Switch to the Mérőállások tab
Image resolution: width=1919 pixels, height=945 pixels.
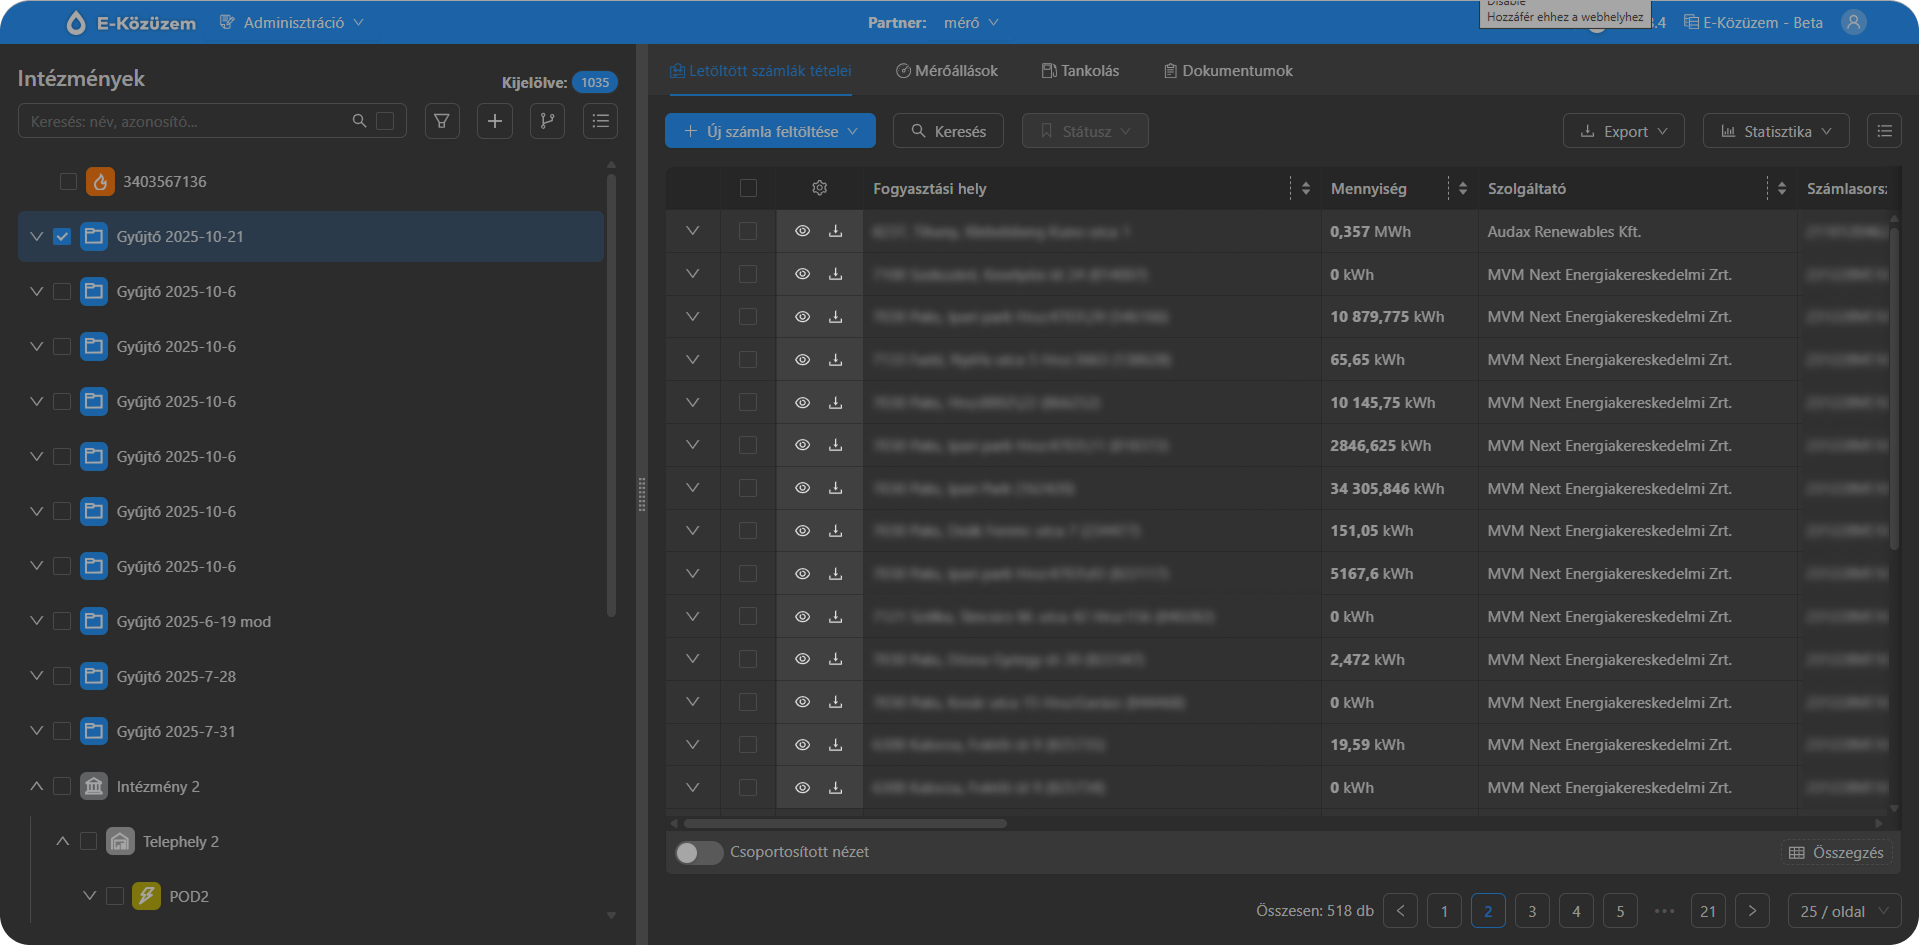946,71
